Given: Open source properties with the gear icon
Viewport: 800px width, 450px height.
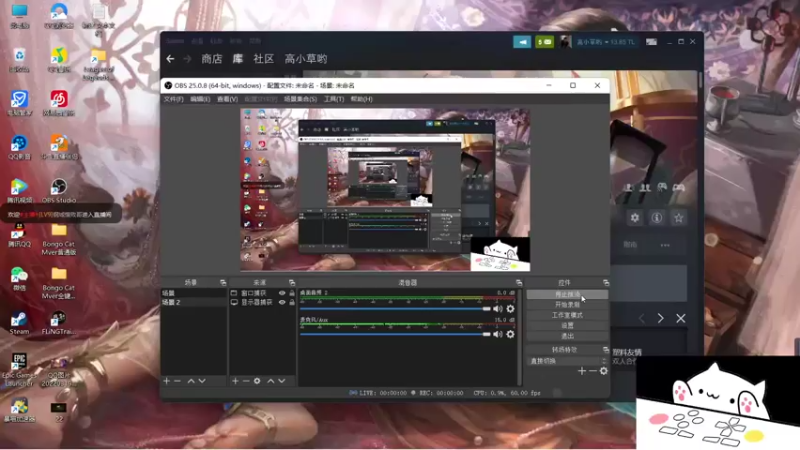Looking at the screenshot, I should (x=257, y=381).
